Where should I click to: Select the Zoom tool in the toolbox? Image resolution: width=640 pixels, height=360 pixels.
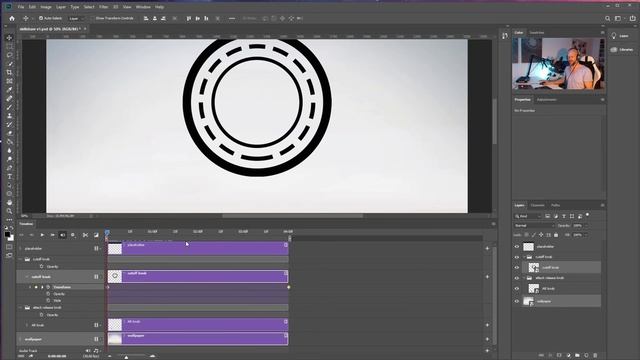tap(9, 211)
